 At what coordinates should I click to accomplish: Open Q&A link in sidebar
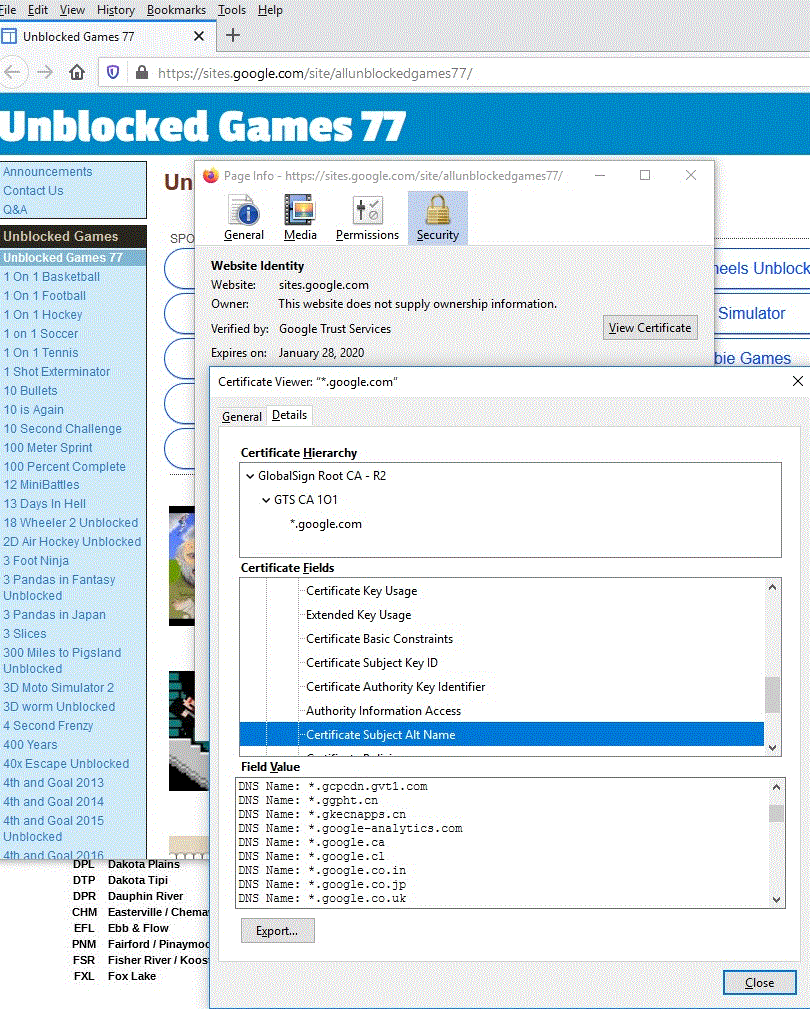(15, 209)
